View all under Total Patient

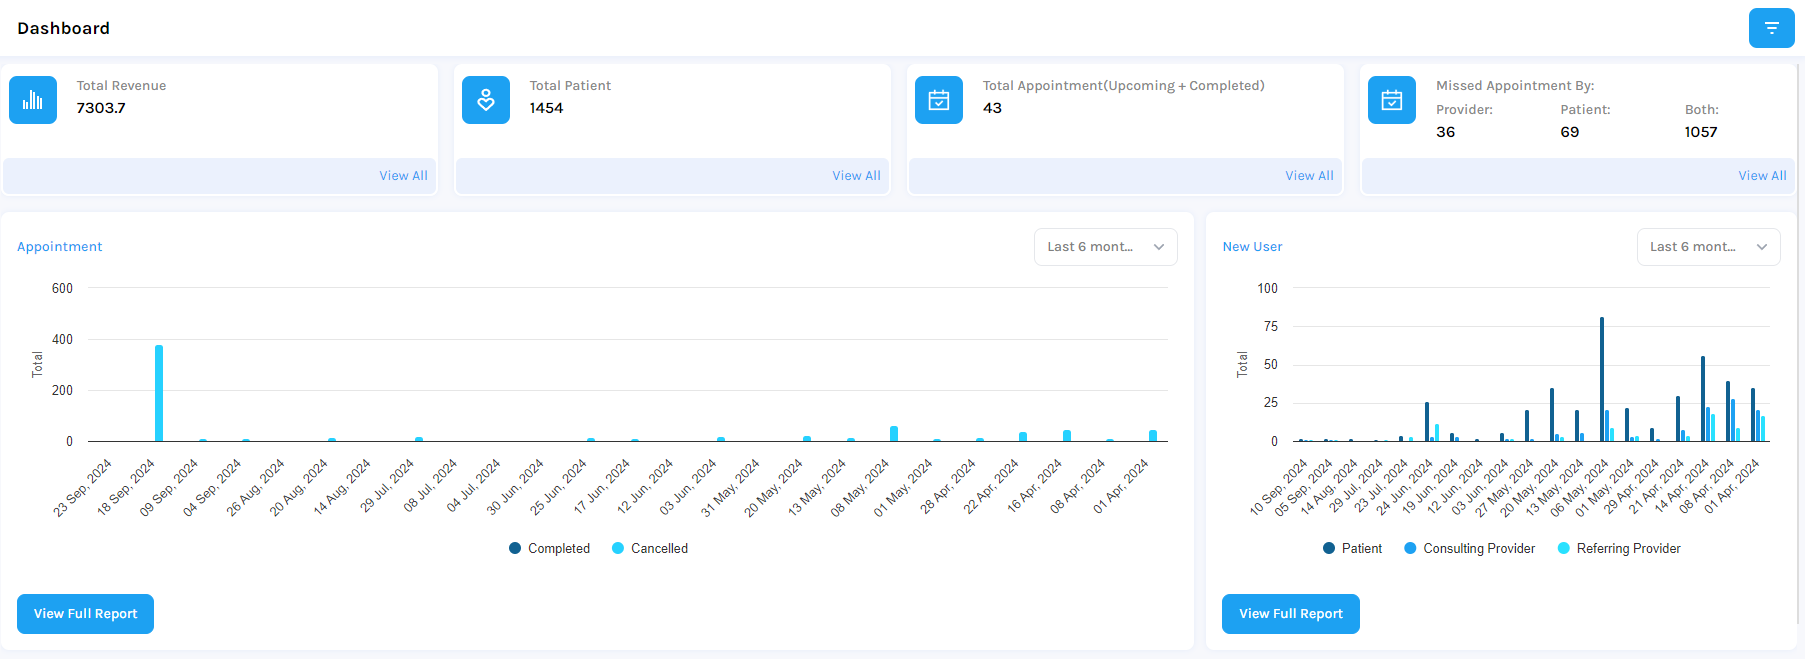(856, 176)
